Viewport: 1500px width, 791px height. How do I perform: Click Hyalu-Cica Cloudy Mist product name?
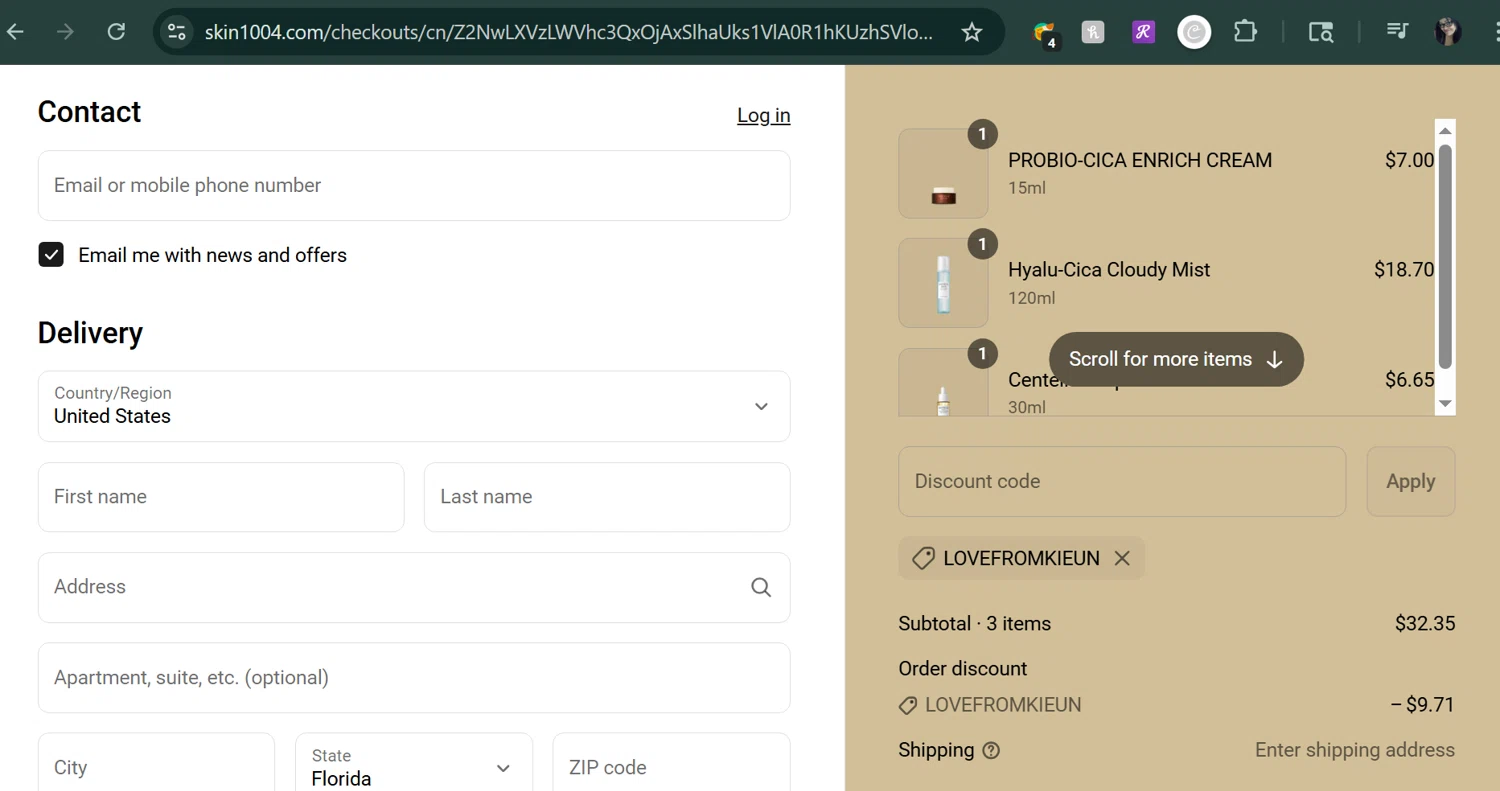tap(1109, 270)
